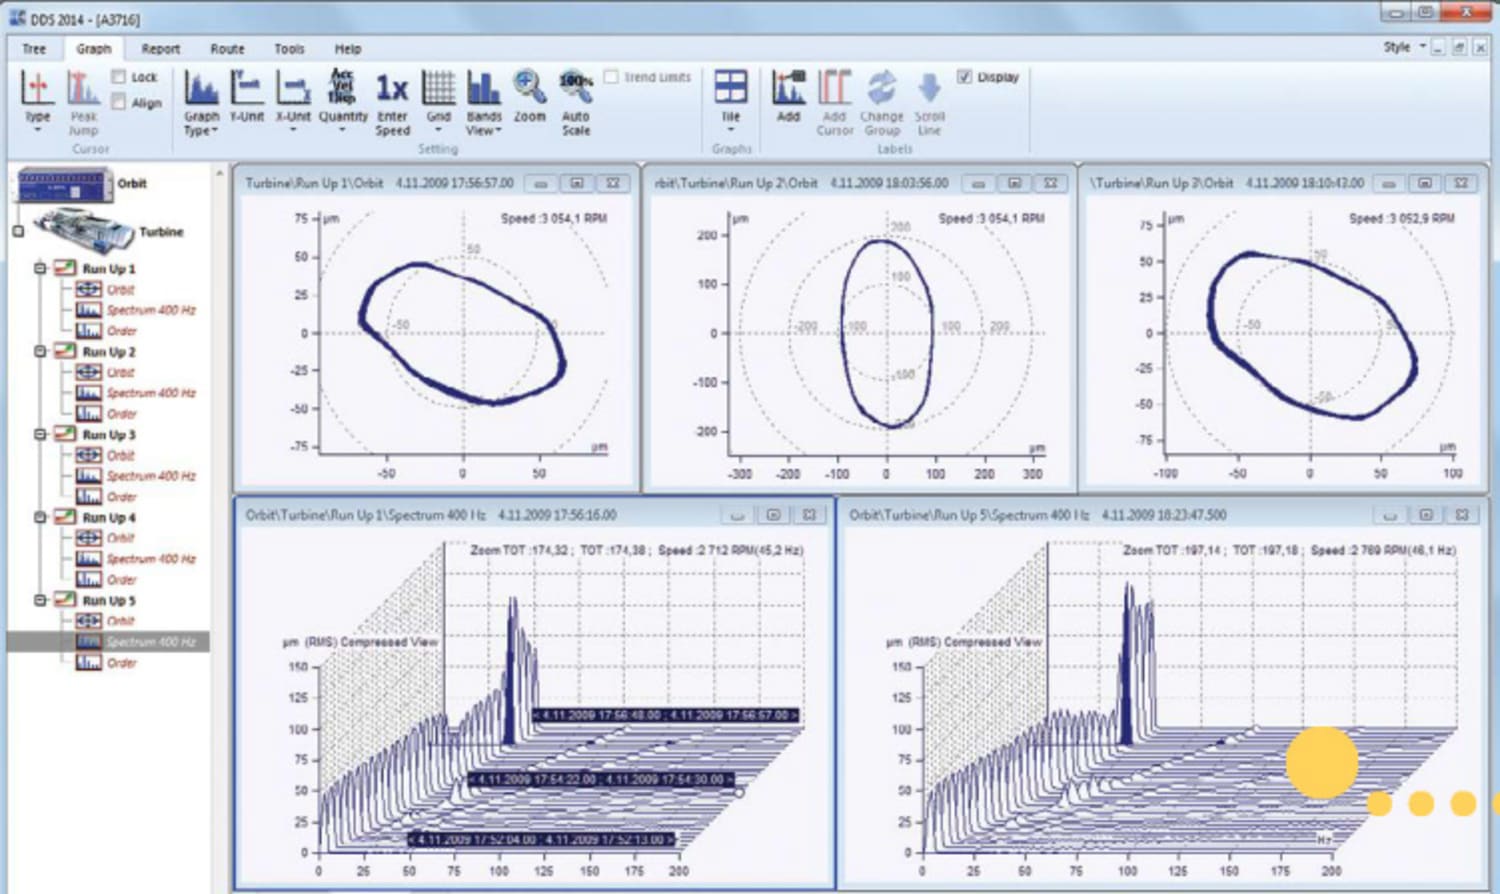Collapse the Run Up 3 tree node
The height and width of the screenshot is (894, 1500).
[x=40, y=434]
